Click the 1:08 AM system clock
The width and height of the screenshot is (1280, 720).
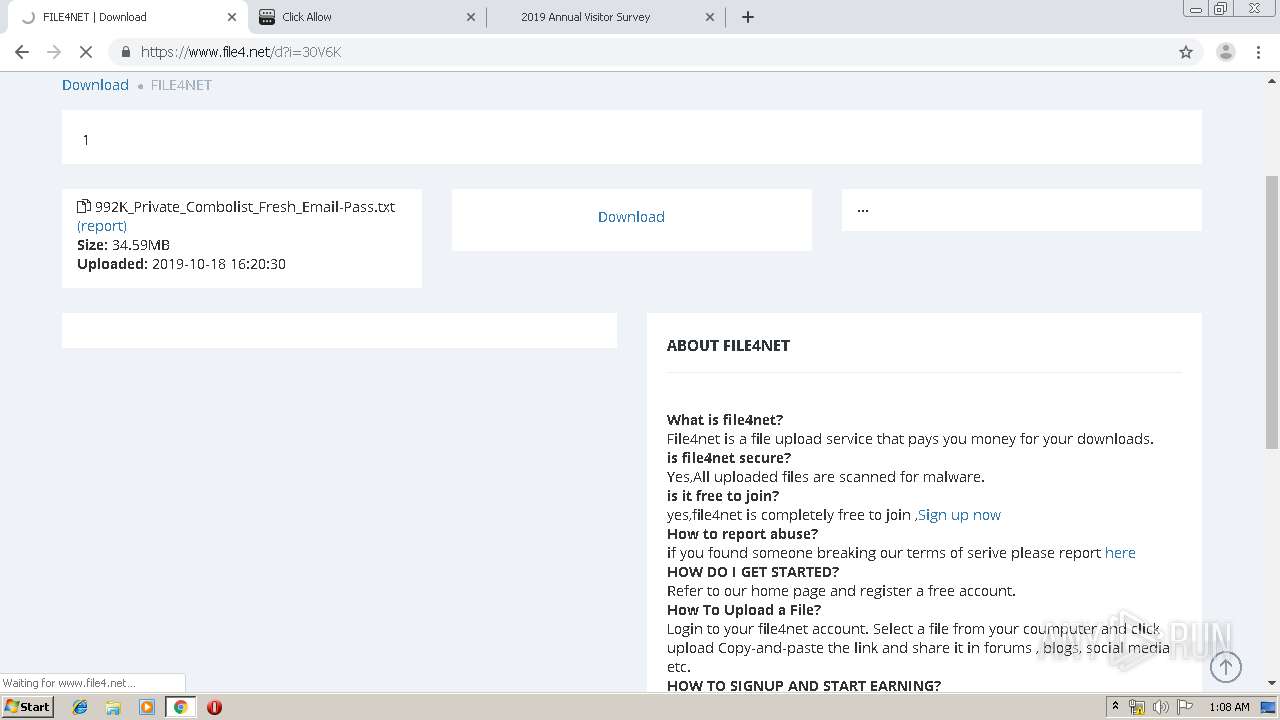1229,707
